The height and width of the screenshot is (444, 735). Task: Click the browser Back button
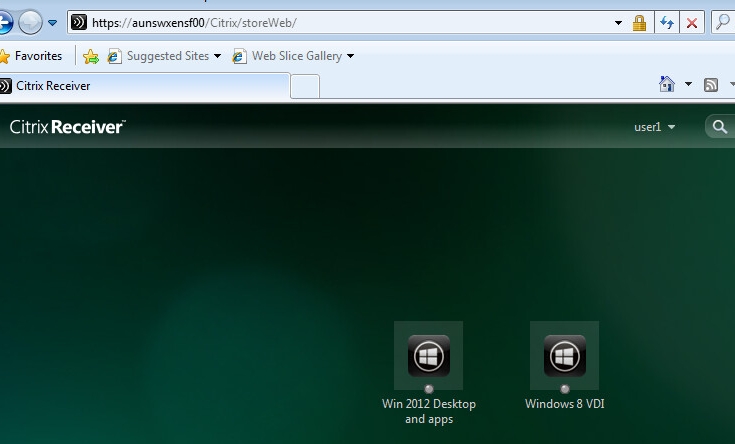pyautogui.click(x=5, y=22)
